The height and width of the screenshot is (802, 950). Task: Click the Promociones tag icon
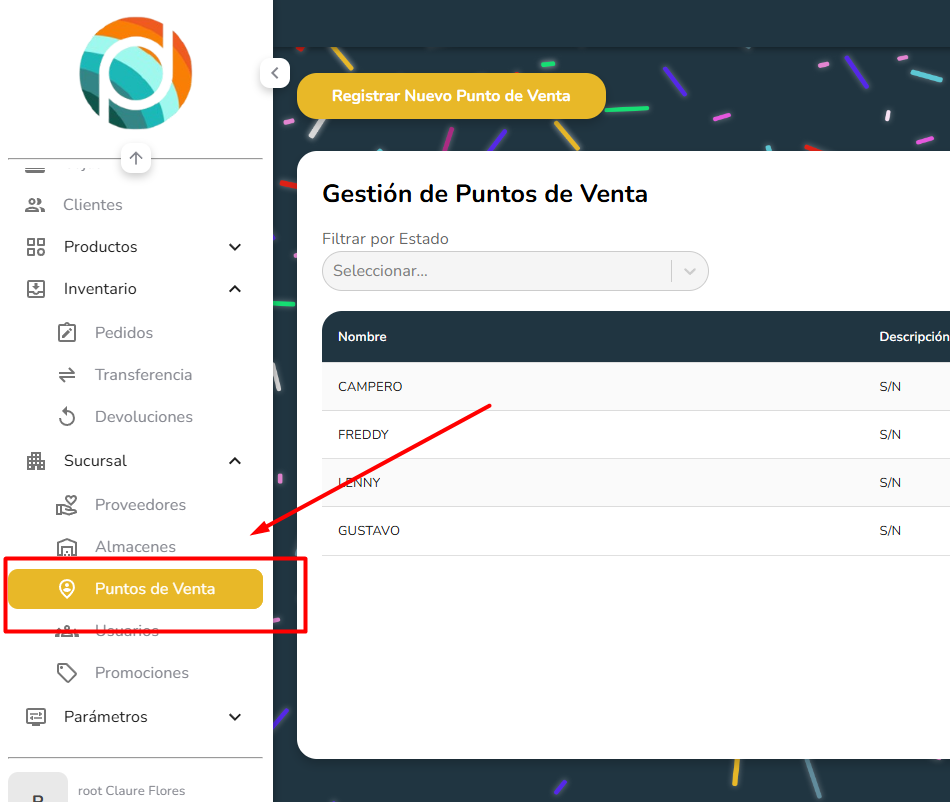67,673
